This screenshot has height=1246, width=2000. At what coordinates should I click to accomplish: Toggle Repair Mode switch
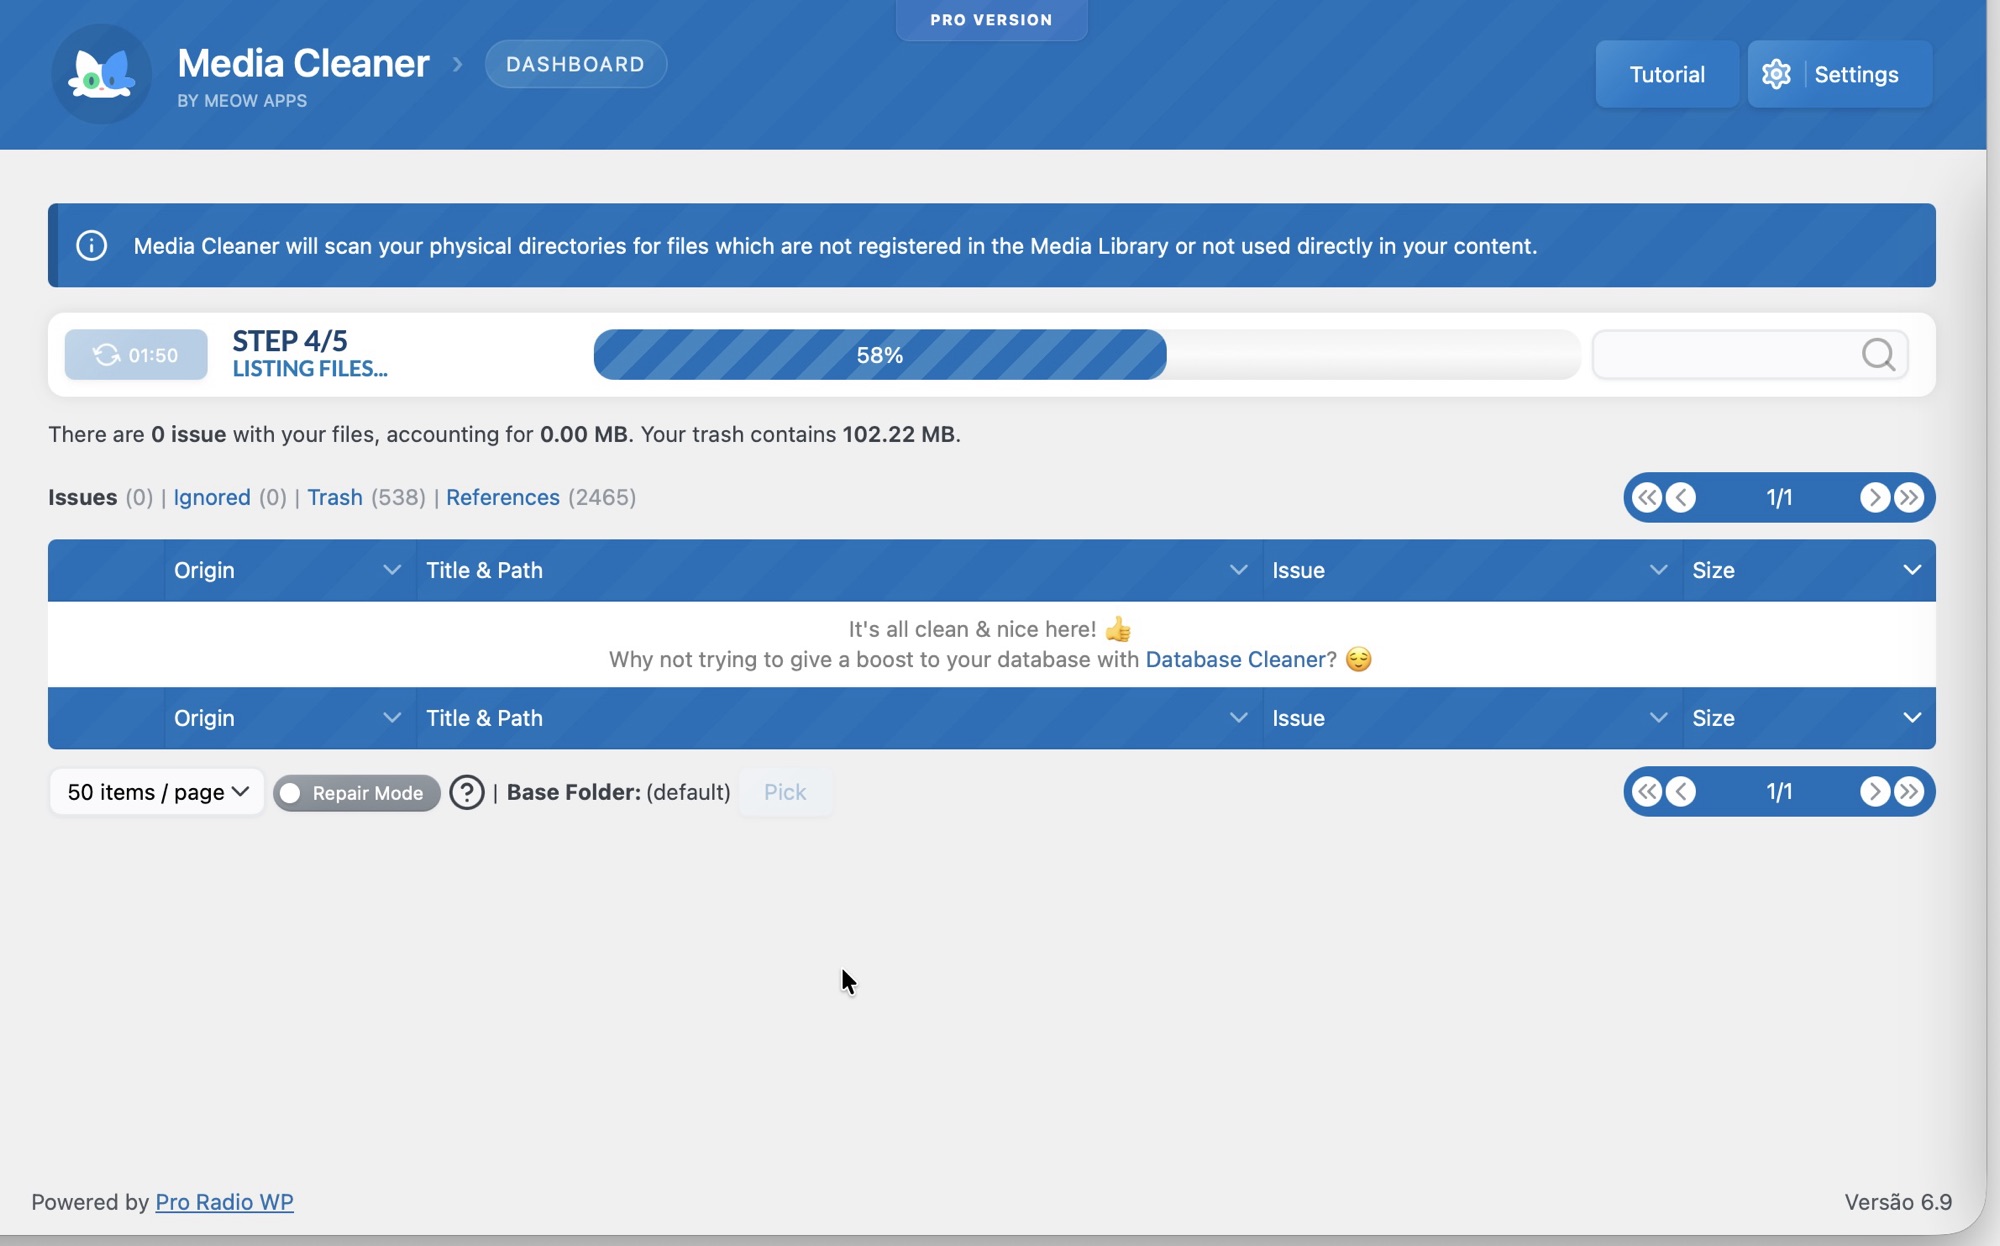290,793
